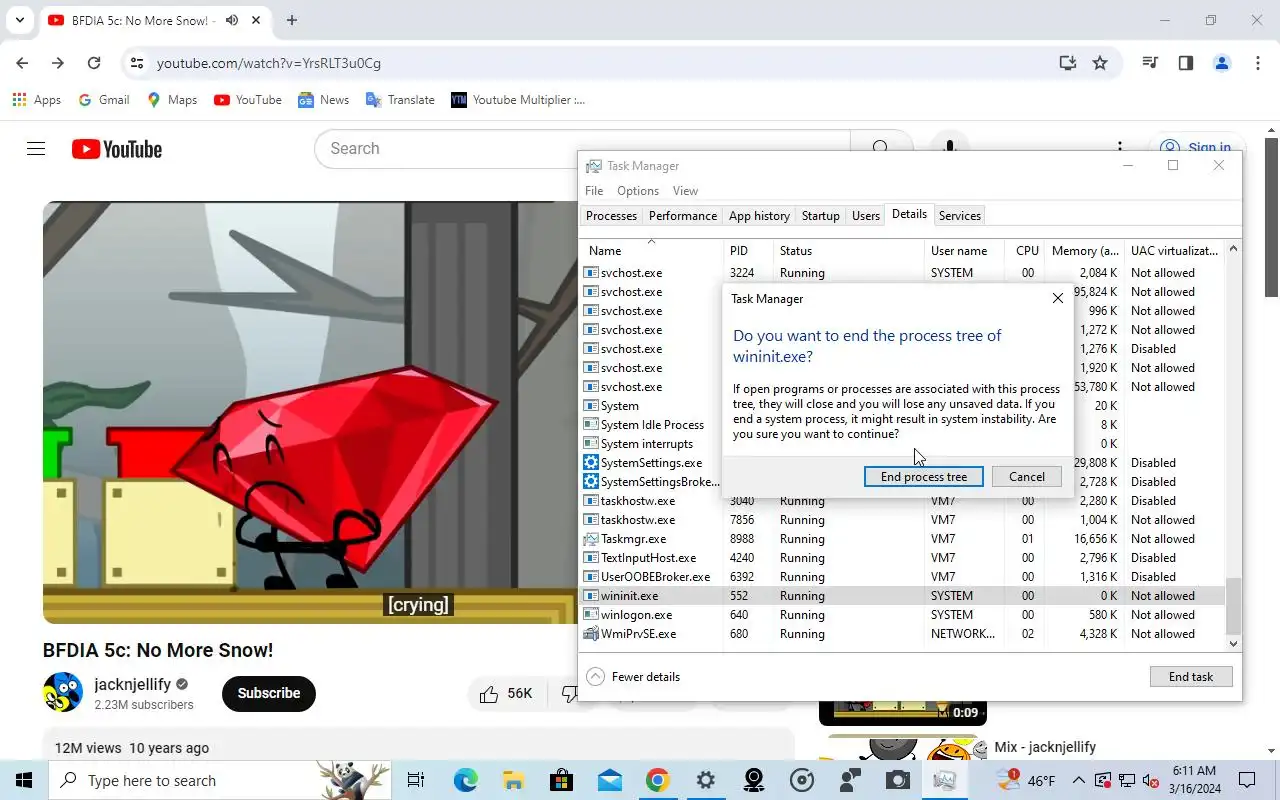Sort by User name column
Screen dimensions: 1280x800
pos(965,251)
